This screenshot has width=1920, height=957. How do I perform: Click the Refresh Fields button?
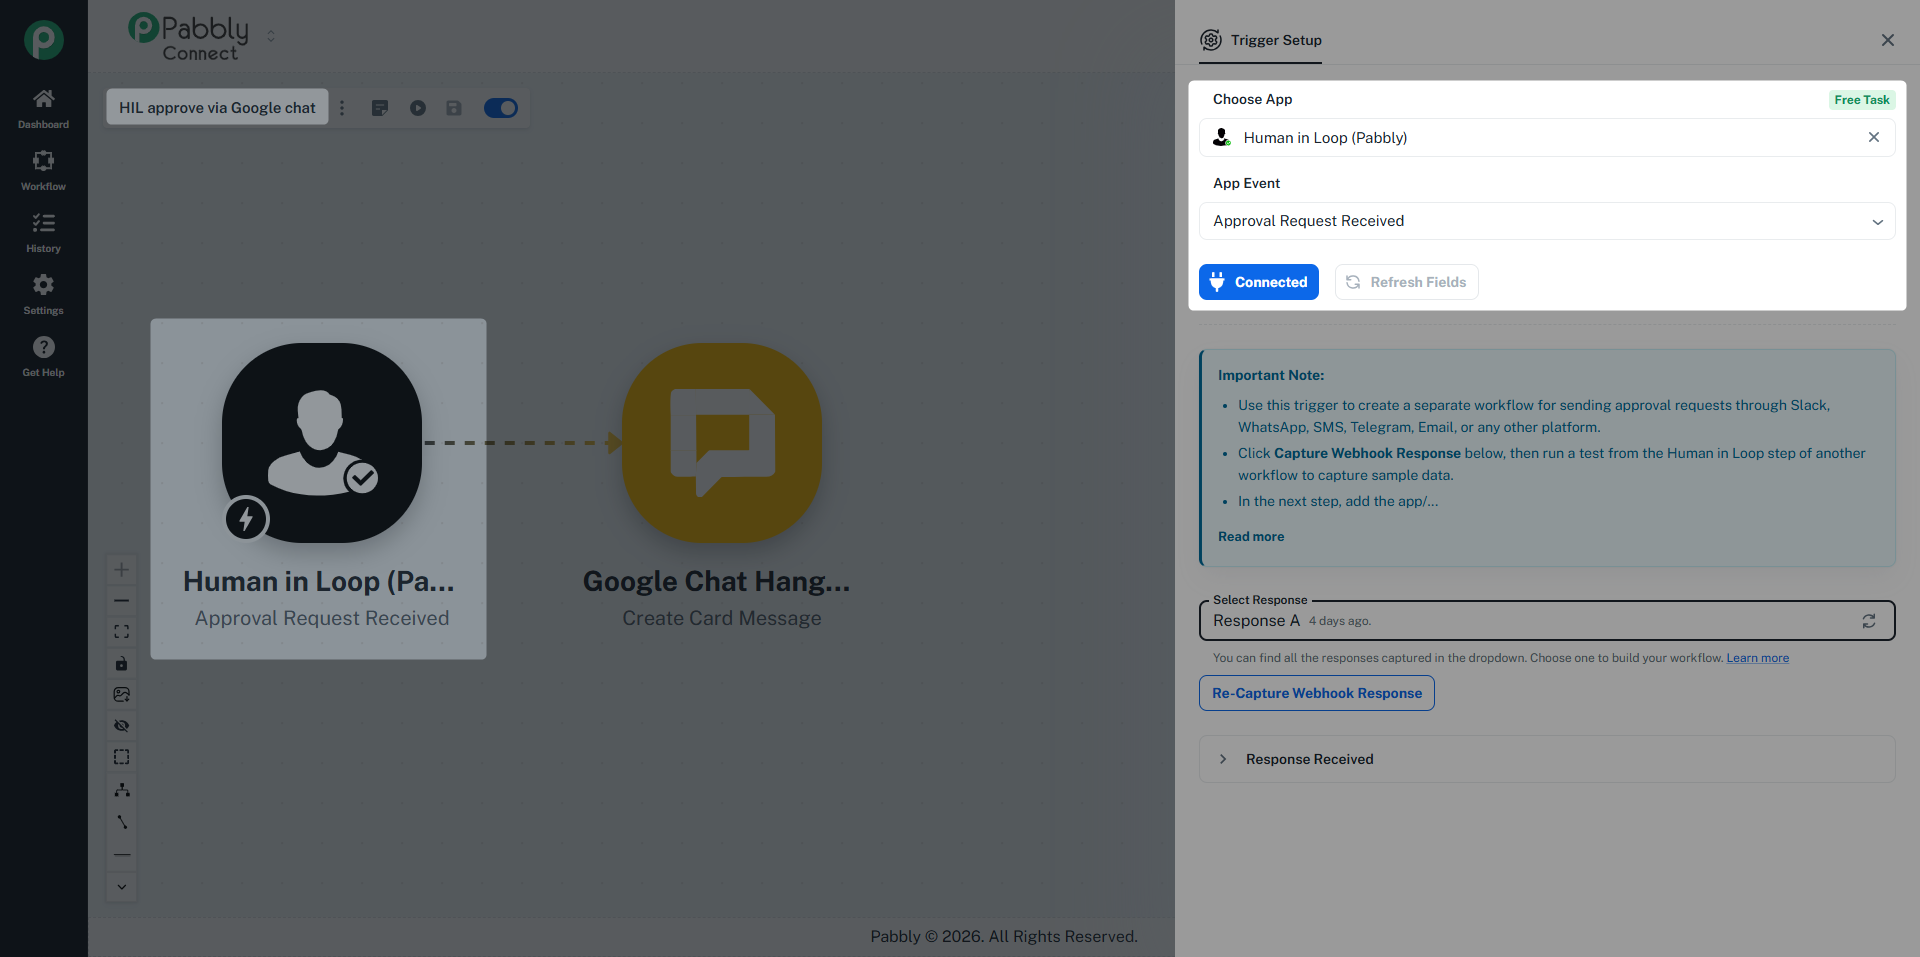pos(1406,282)
